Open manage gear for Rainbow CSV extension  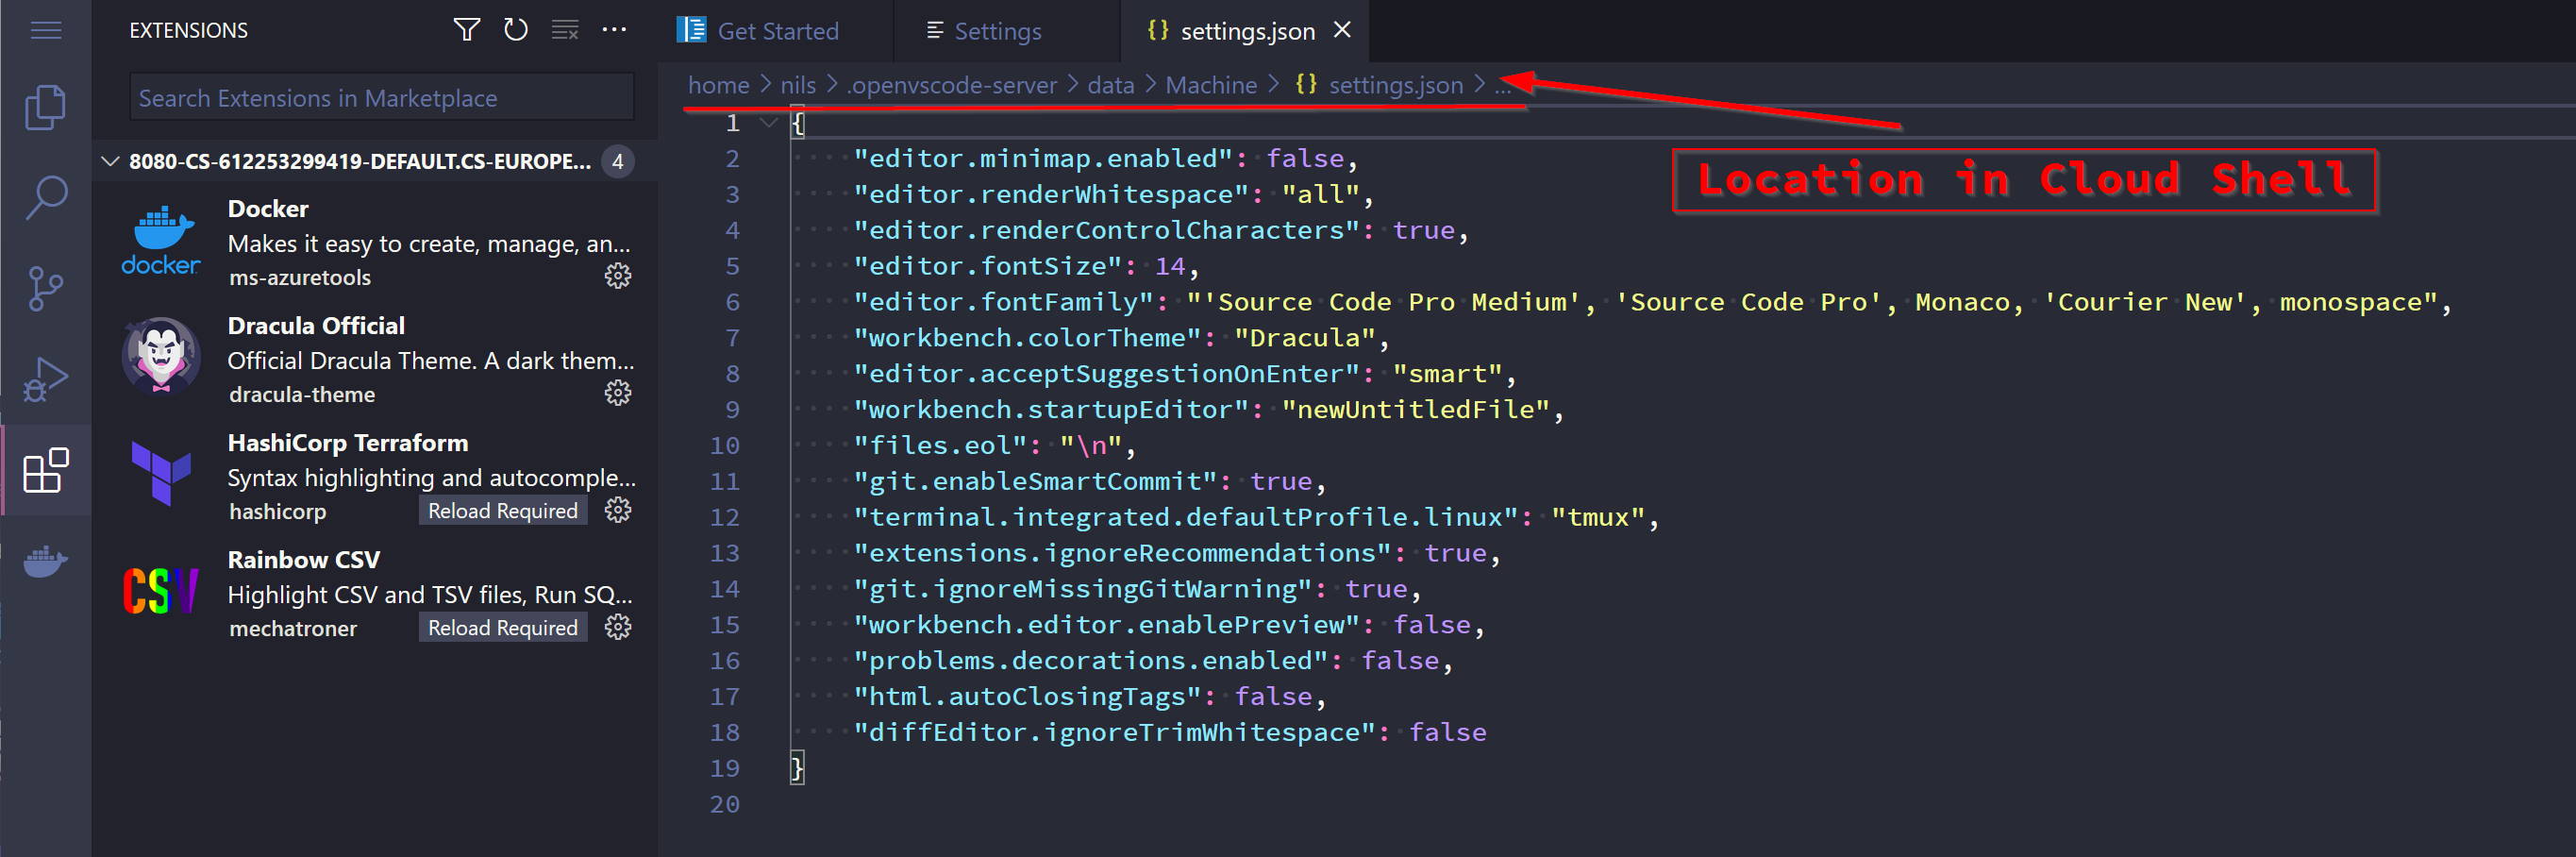618,627
